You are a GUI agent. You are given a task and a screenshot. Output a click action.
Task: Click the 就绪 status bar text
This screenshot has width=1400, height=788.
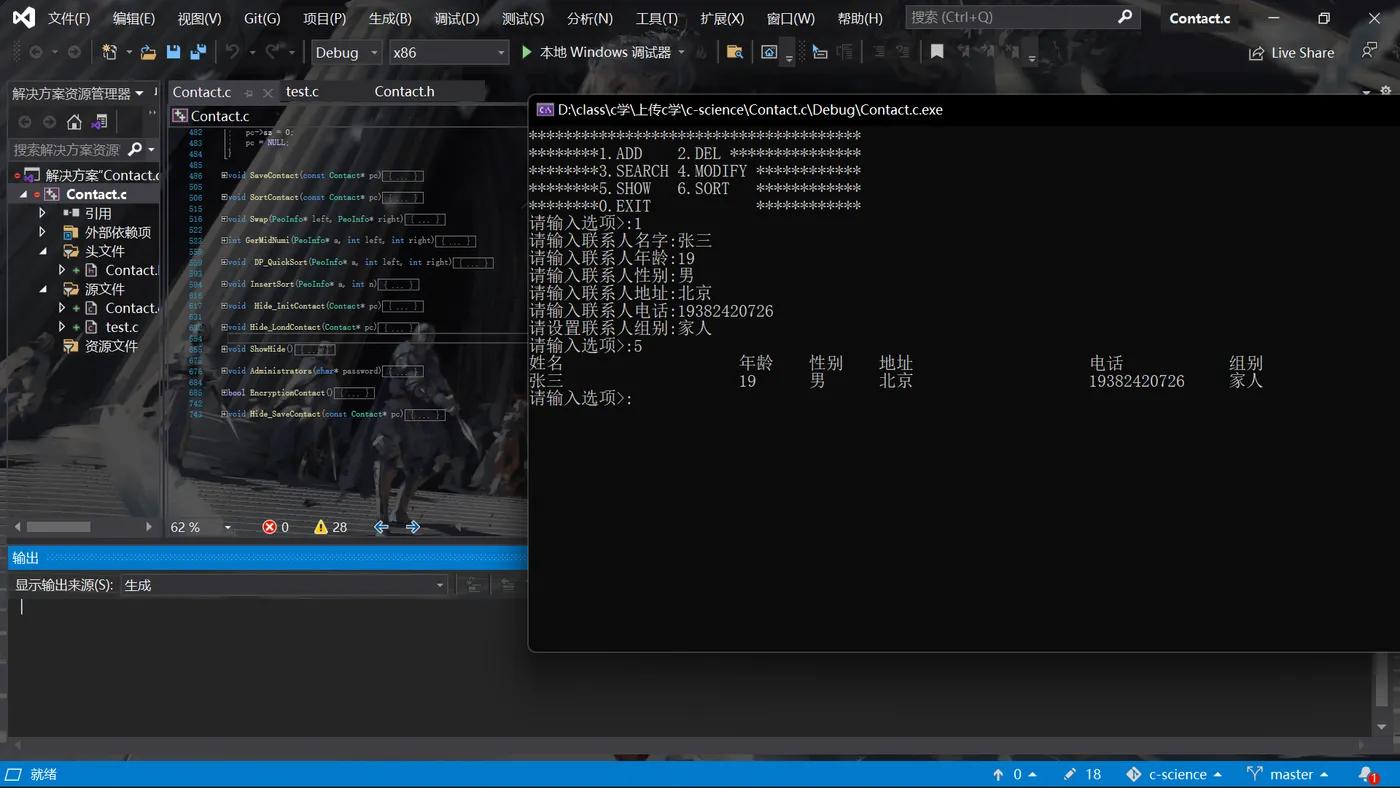point(44,774)
